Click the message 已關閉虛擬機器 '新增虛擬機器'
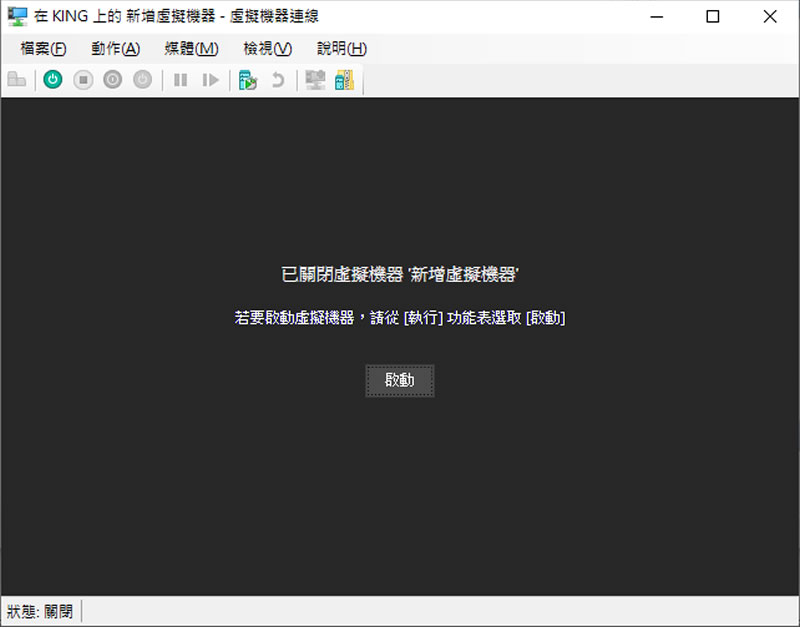Image resolution: width=800 pixels, height=628 pixels. [x=400, y=274]
